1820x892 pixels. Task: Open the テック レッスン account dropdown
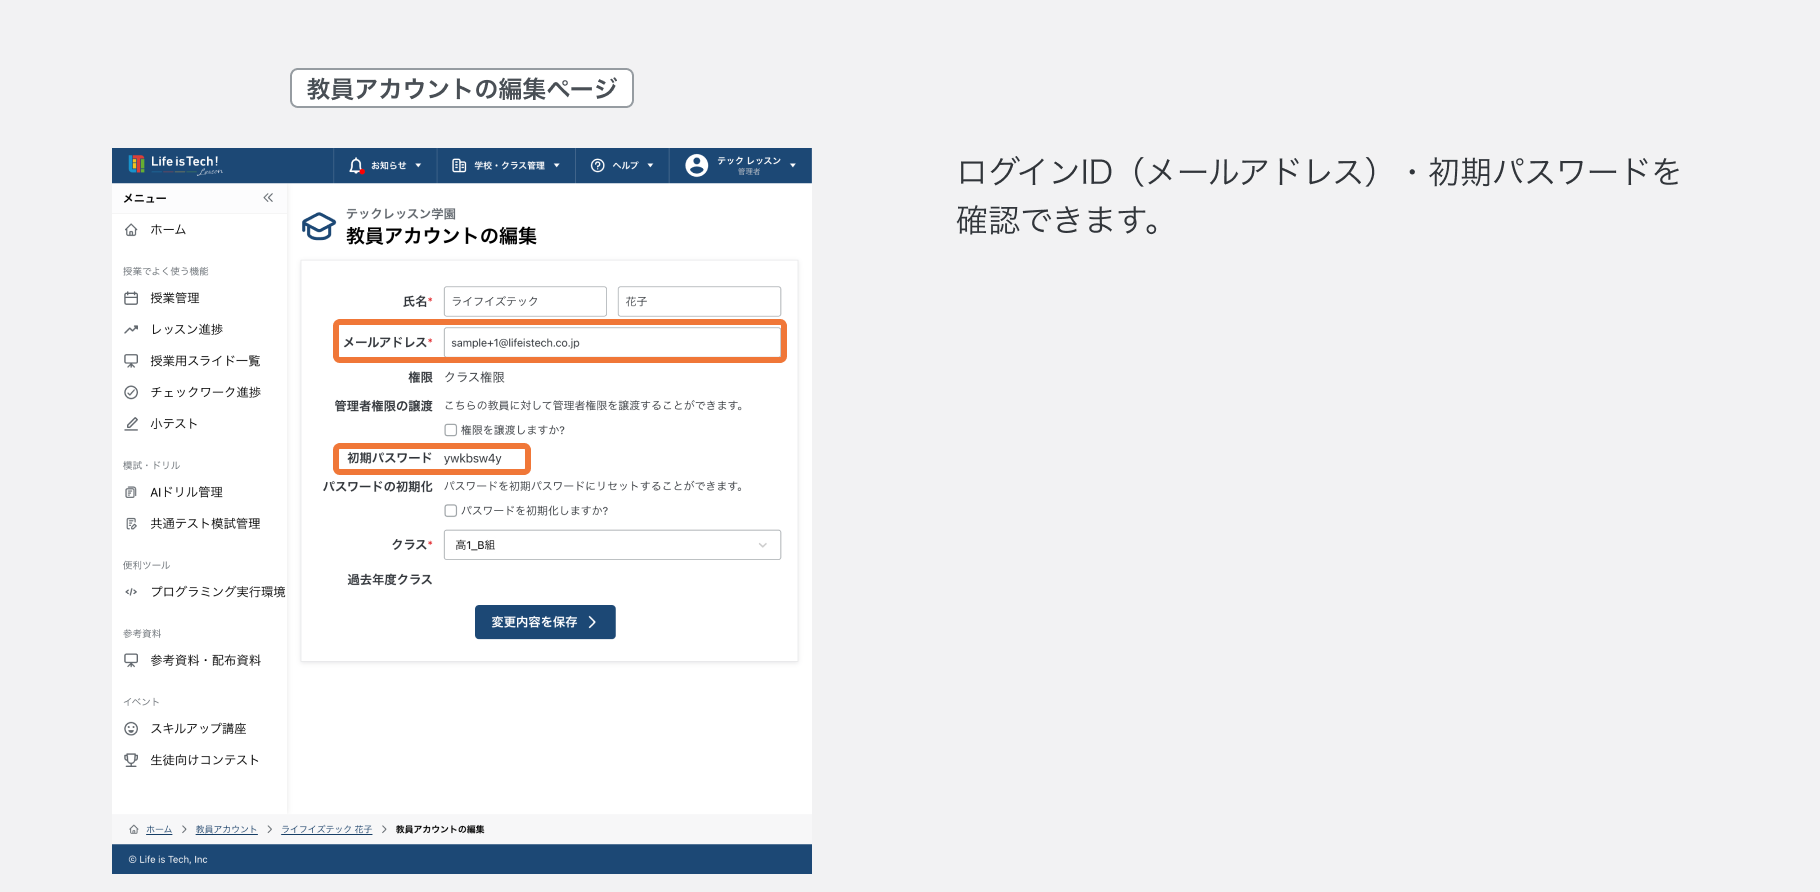[x=741, y=166]
